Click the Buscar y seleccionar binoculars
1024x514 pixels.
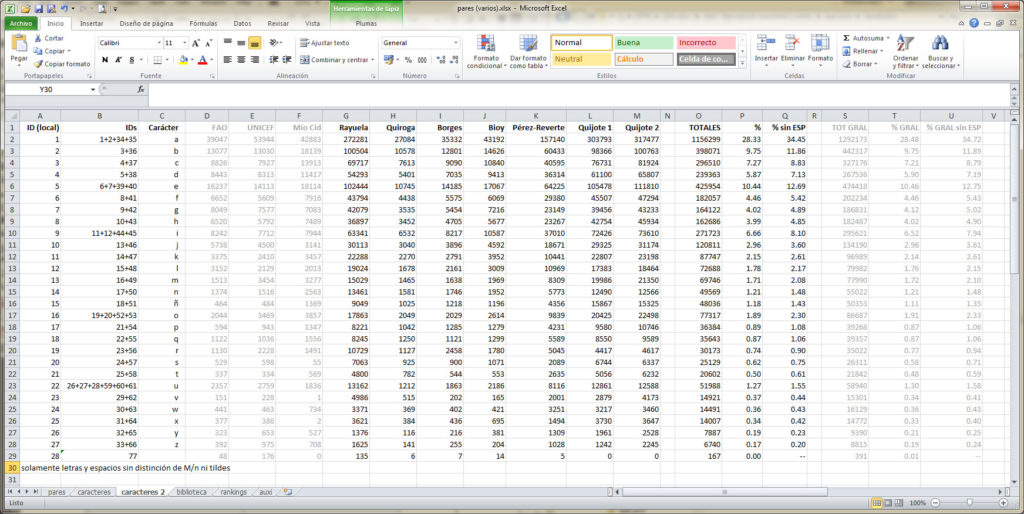(x=939, y=44)
